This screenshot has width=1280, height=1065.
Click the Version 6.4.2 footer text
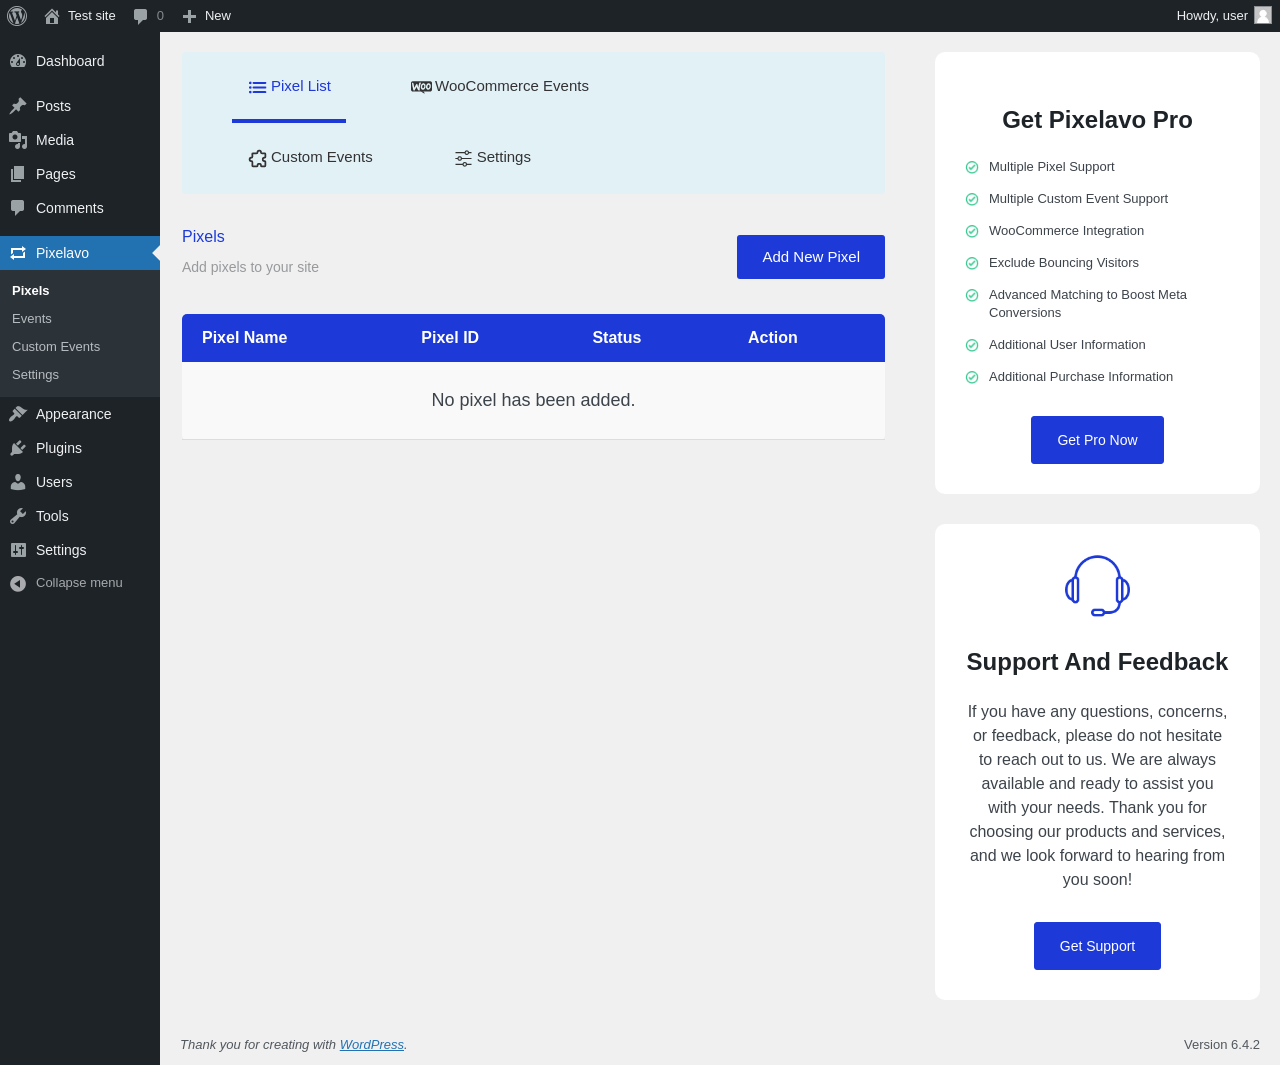(1222, 1045)
